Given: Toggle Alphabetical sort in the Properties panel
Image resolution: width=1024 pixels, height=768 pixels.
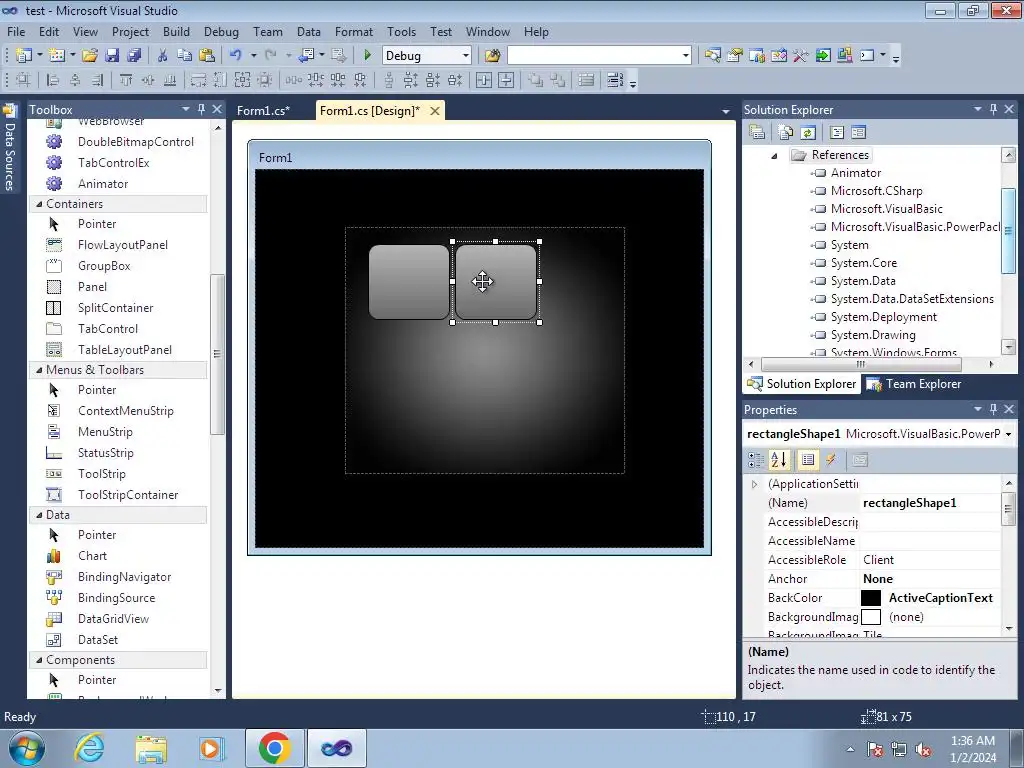Looking at the screenshot, I should tap(778, 460).
